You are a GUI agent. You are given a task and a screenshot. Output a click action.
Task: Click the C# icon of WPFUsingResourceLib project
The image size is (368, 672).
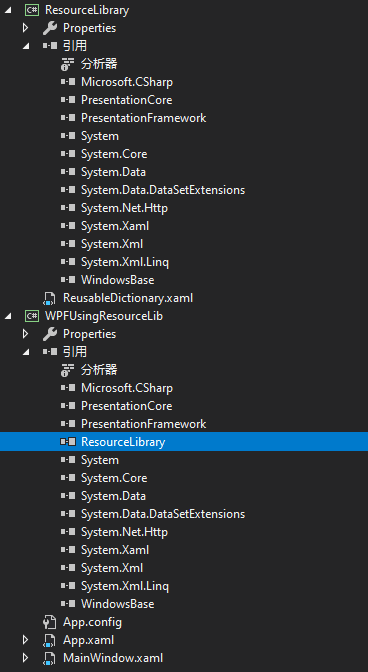click(32, 316)
